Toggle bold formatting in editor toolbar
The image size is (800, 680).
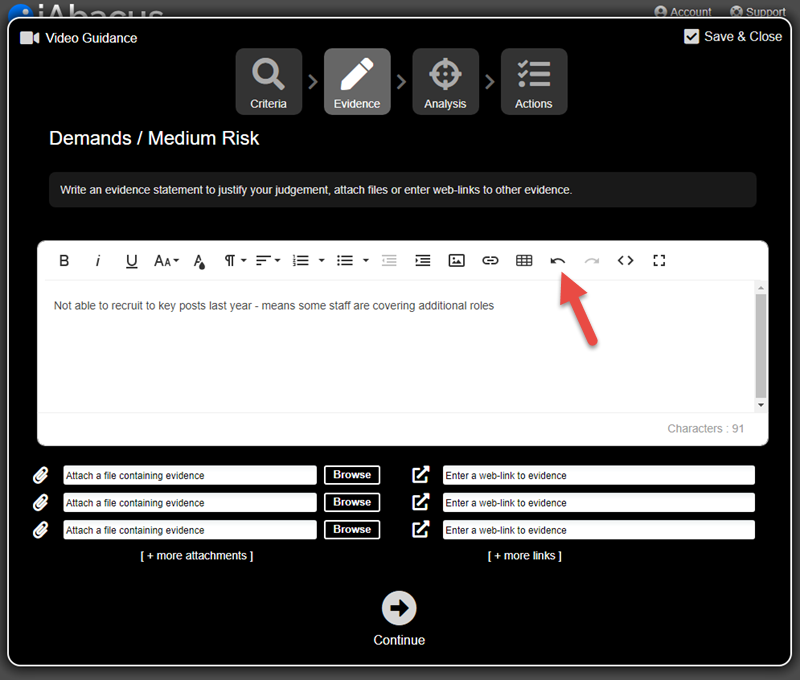[64, 261]
